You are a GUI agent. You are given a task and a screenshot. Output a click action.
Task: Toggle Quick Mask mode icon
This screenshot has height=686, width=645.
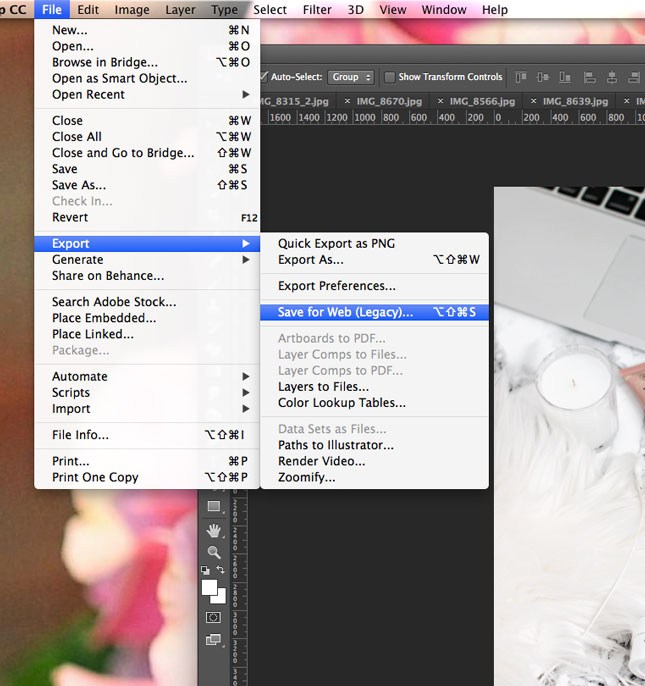pyautogui.click(x=213, y=617)
